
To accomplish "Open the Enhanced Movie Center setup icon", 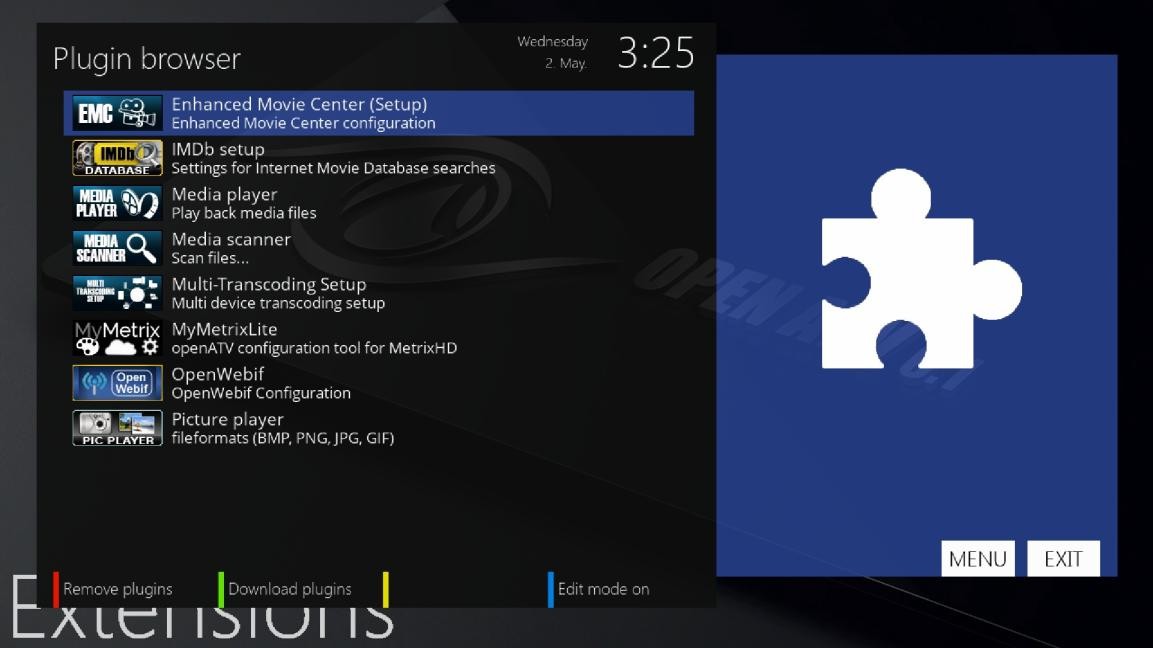I will [116, 112].
